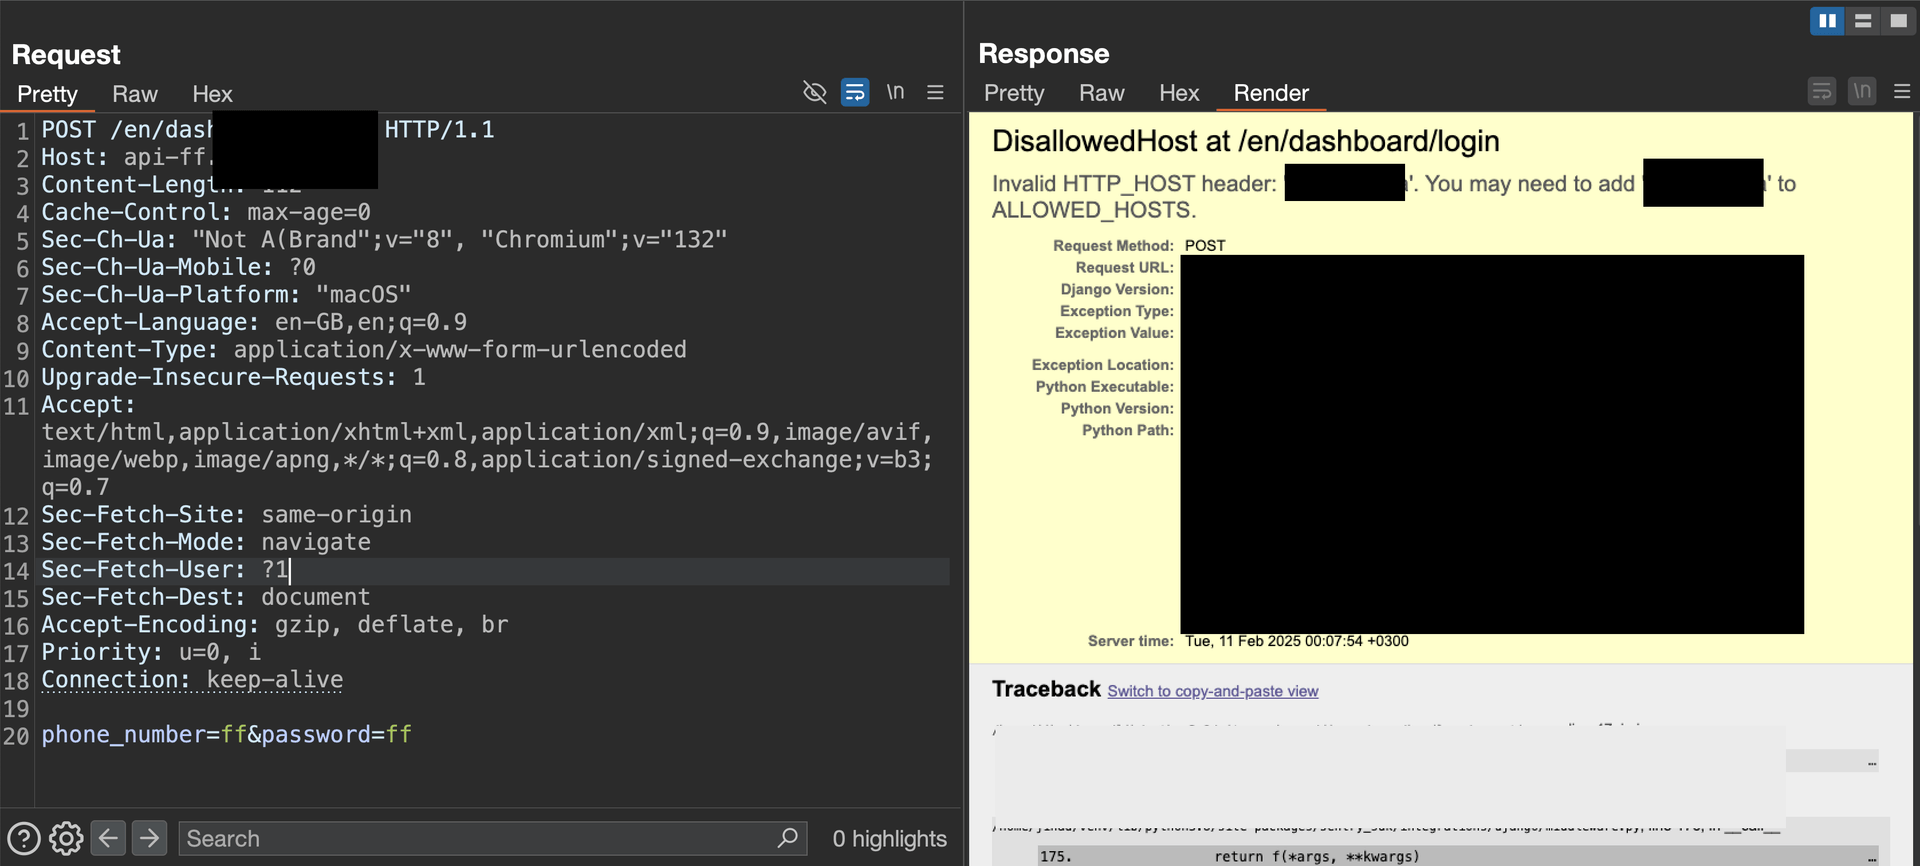Switch to the Response Hex tab
The height and width of the screenshot is (866, 1920).
1178,93
